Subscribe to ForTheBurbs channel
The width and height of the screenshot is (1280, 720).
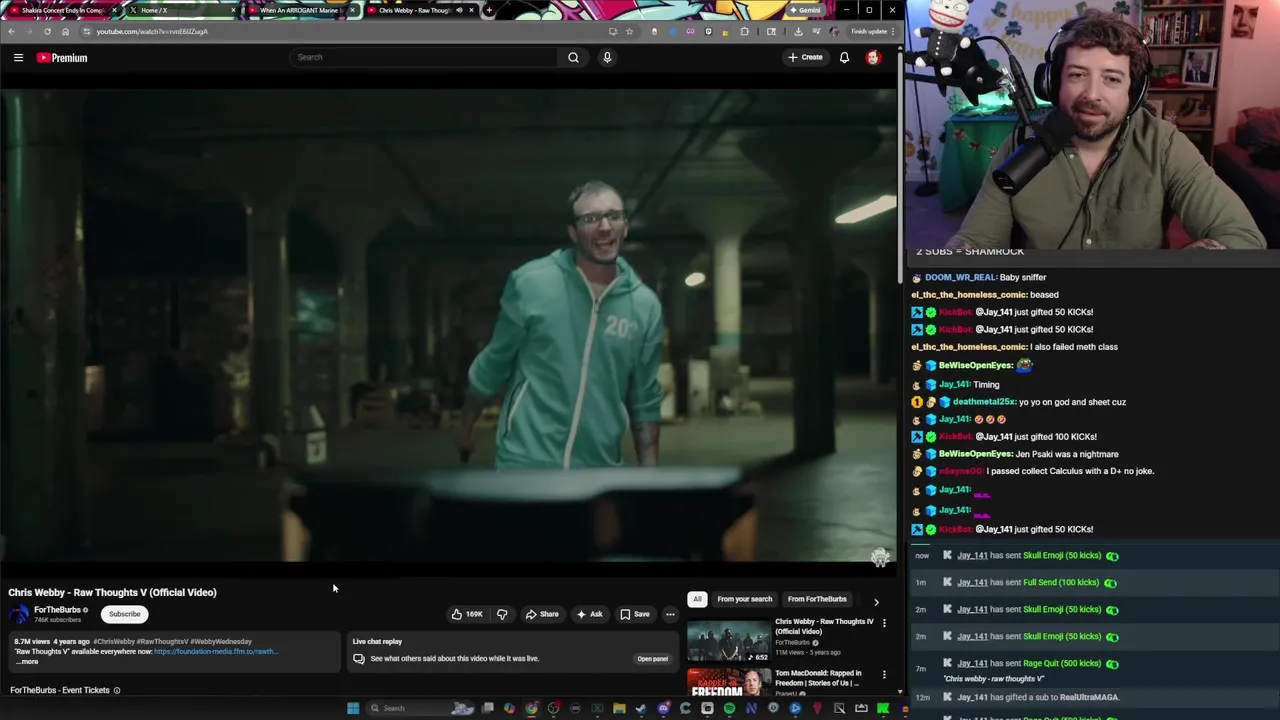click(x=125, y=614)
